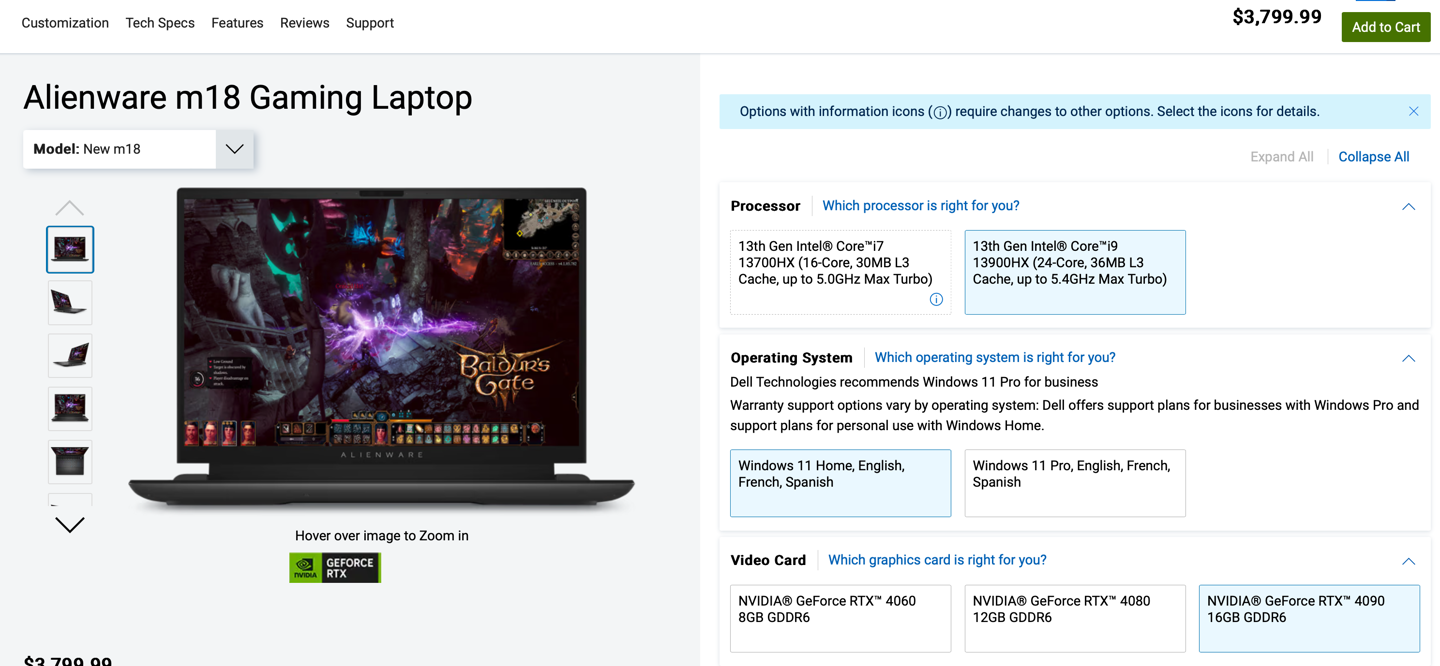
Task: Collapse the Operating System section chevron
Action: 1408,358
